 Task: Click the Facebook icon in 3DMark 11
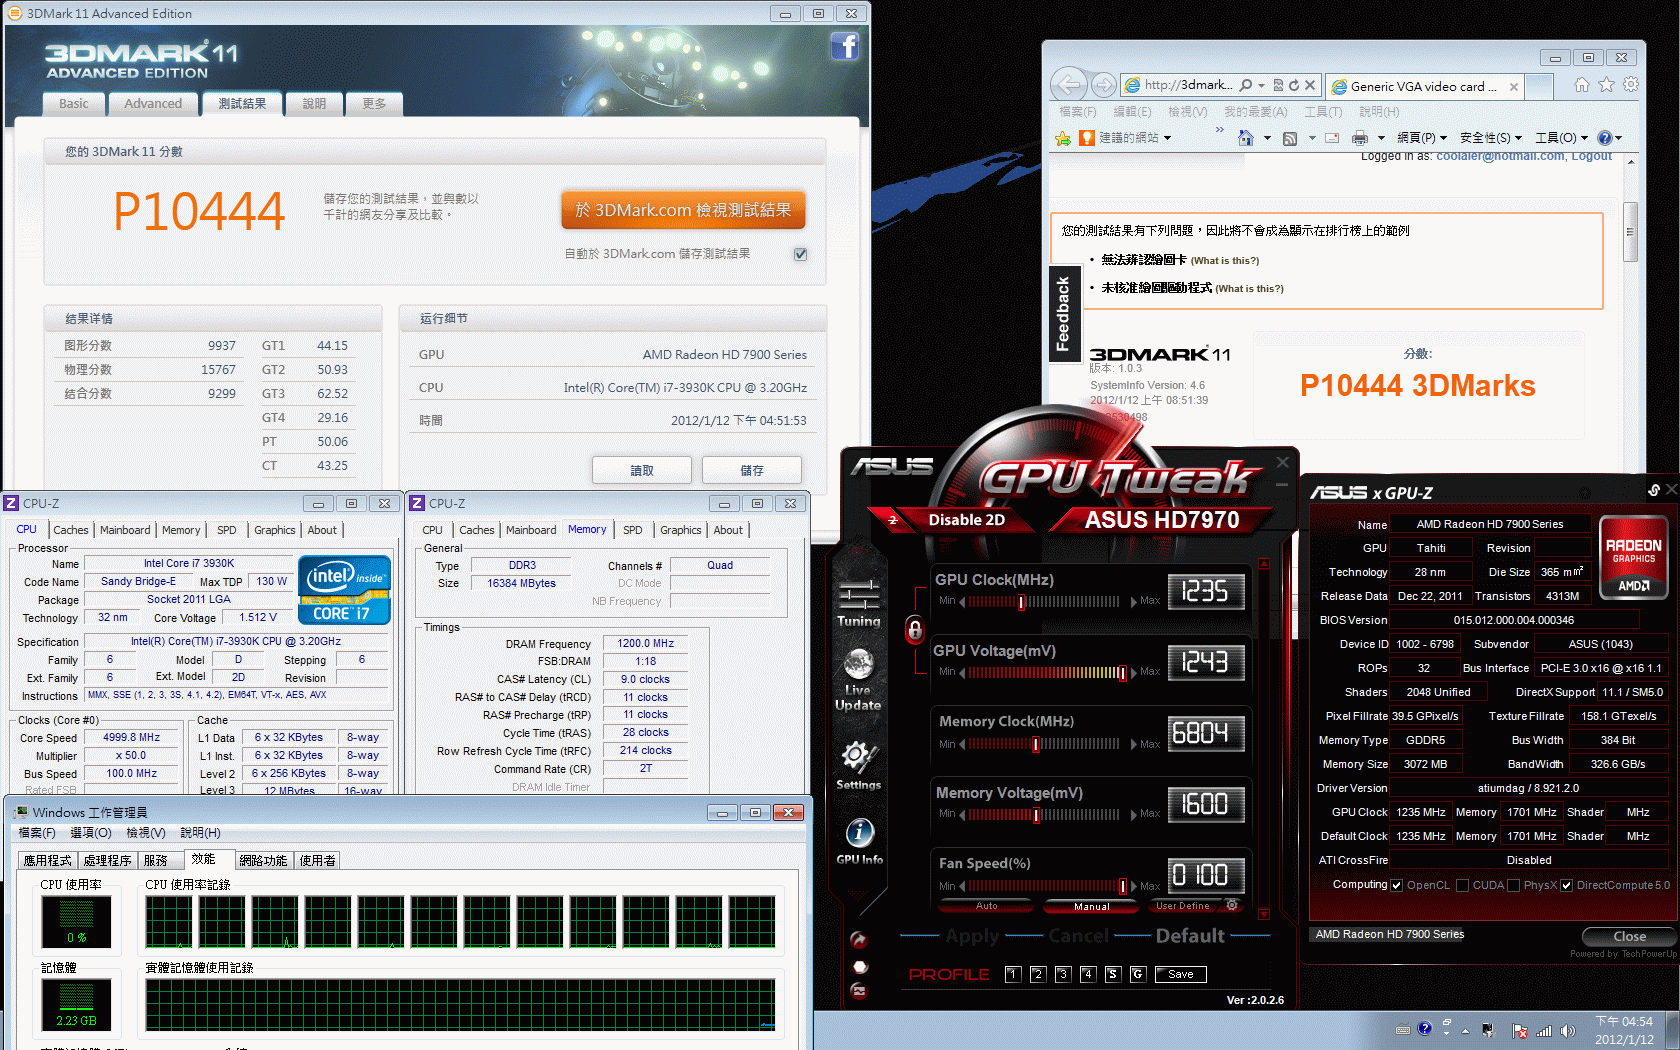(844, 46)
